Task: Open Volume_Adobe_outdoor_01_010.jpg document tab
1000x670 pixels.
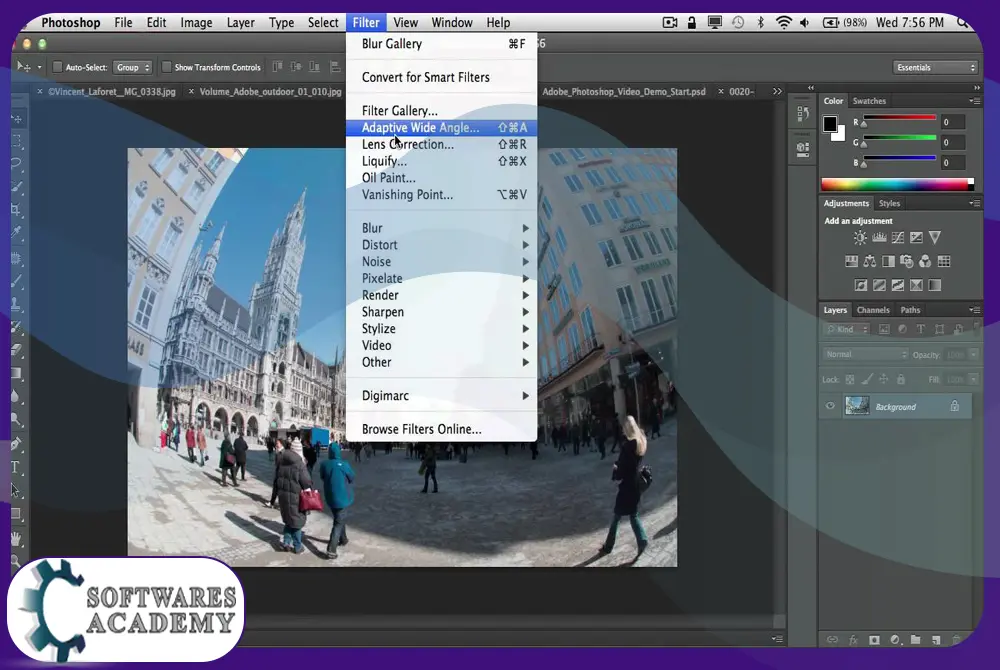Action: coord(265,92)
